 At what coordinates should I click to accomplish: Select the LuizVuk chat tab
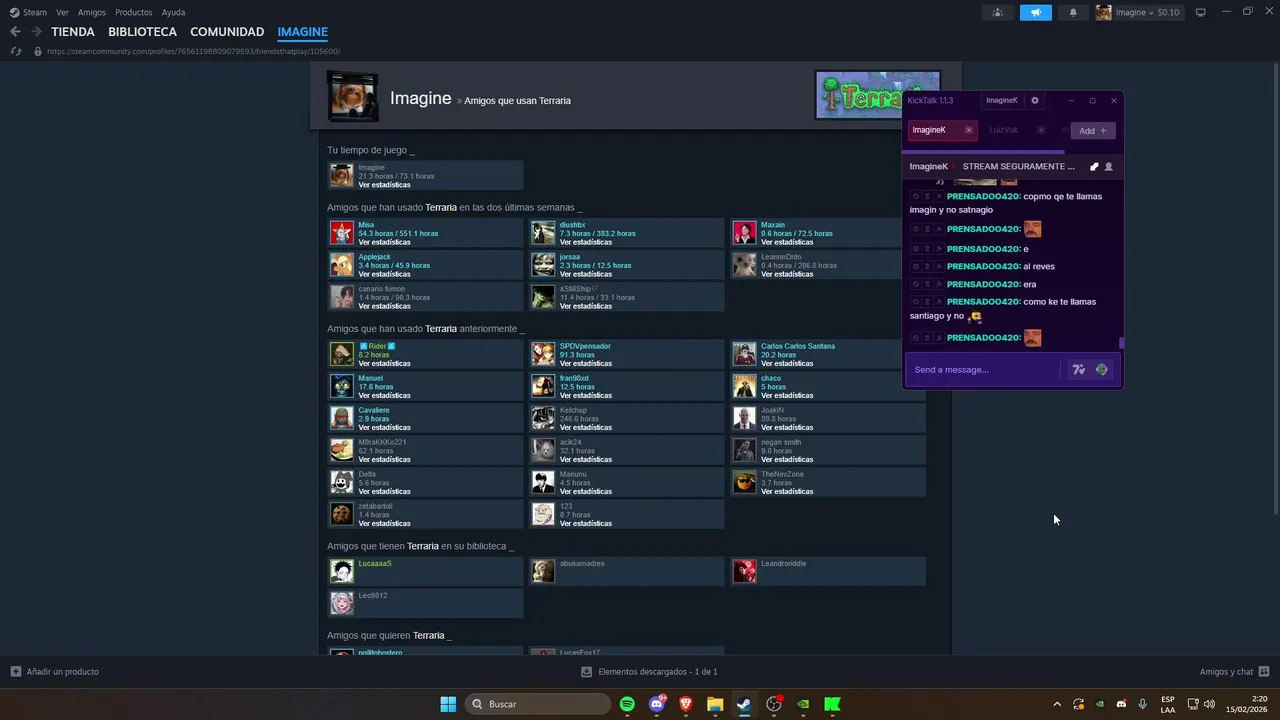tap(1003, 130)
